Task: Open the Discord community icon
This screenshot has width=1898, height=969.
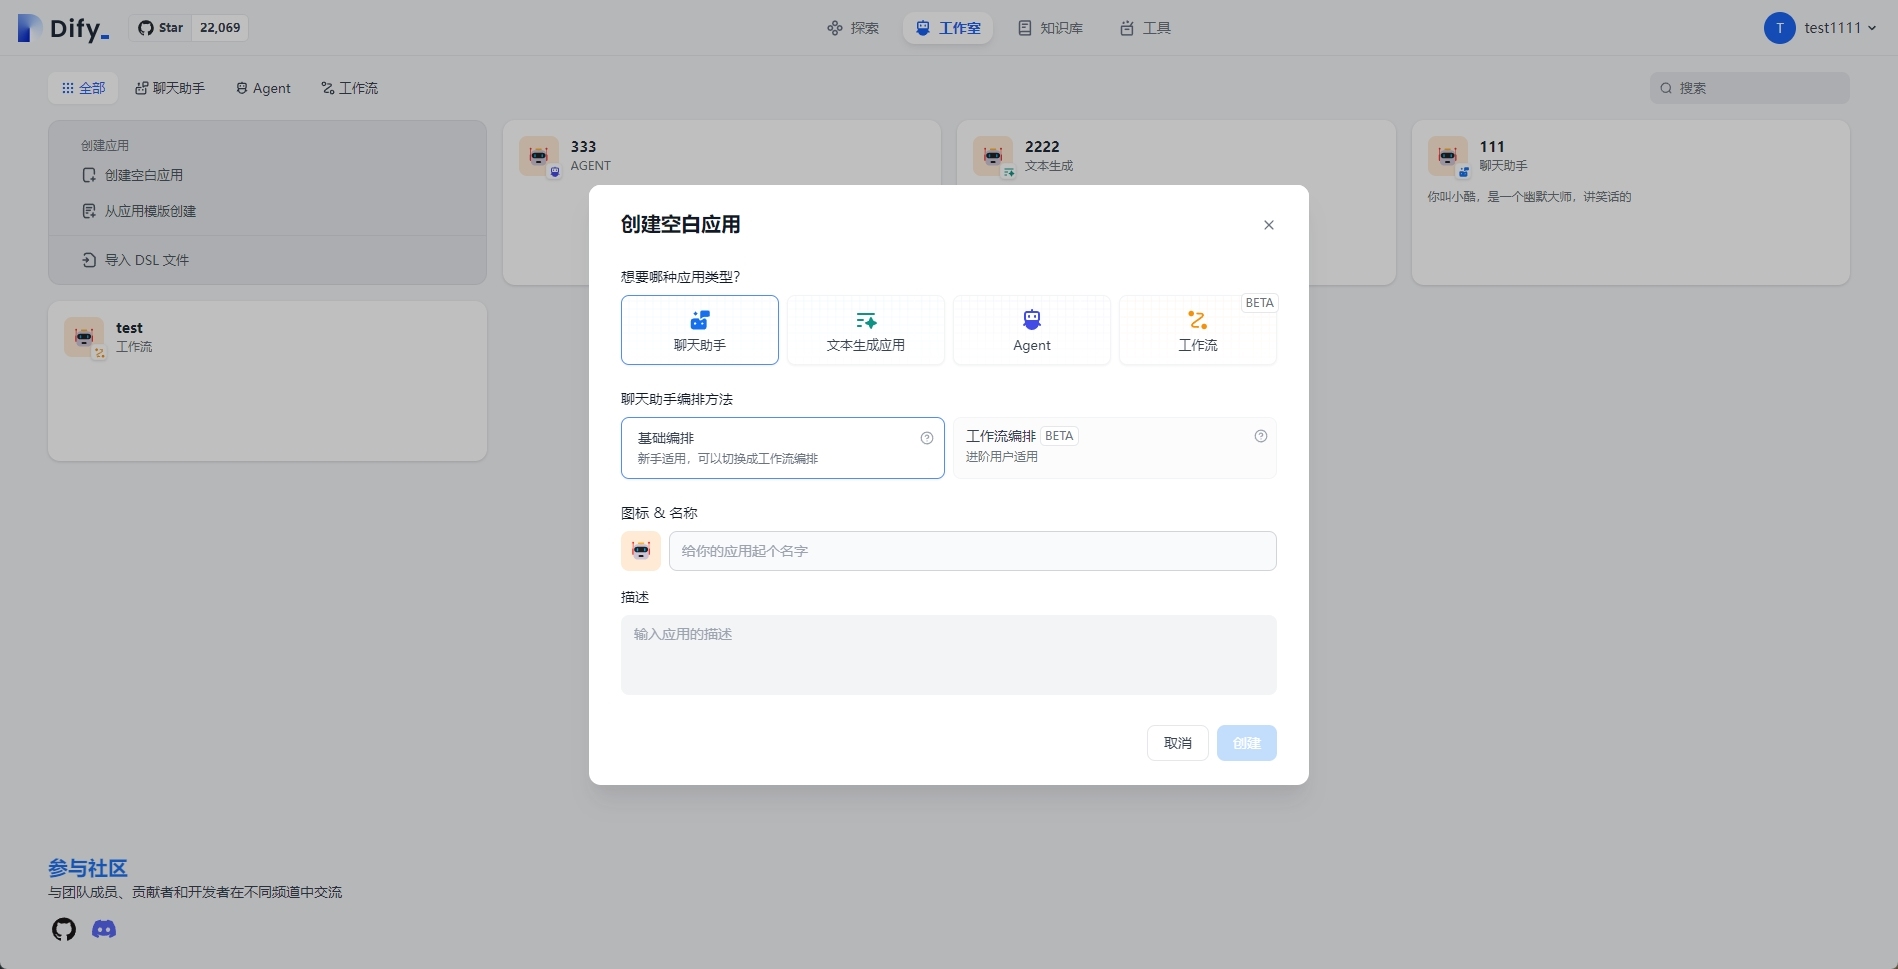Action: (x=104, y=929)
